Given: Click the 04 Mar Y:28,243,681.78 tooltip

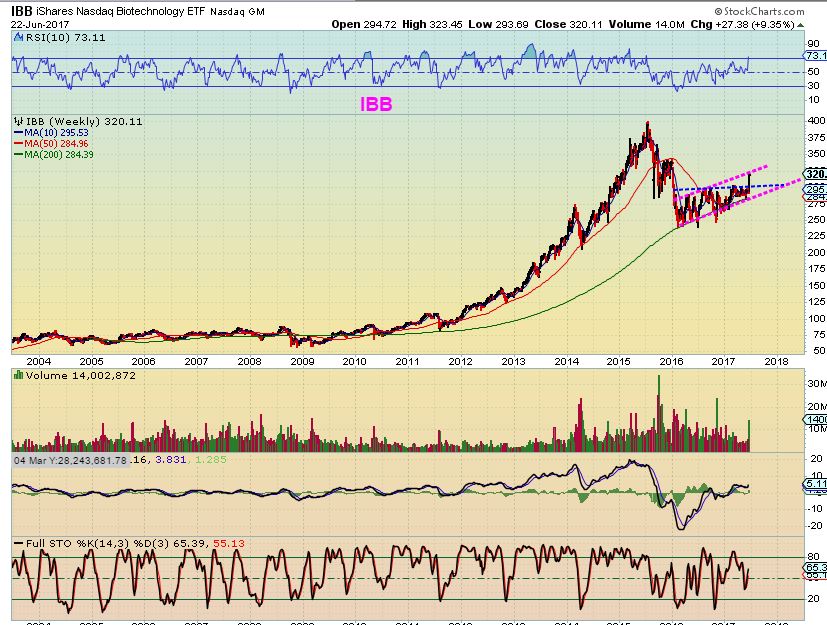Looking at the screenshot, I should point(70,460).
